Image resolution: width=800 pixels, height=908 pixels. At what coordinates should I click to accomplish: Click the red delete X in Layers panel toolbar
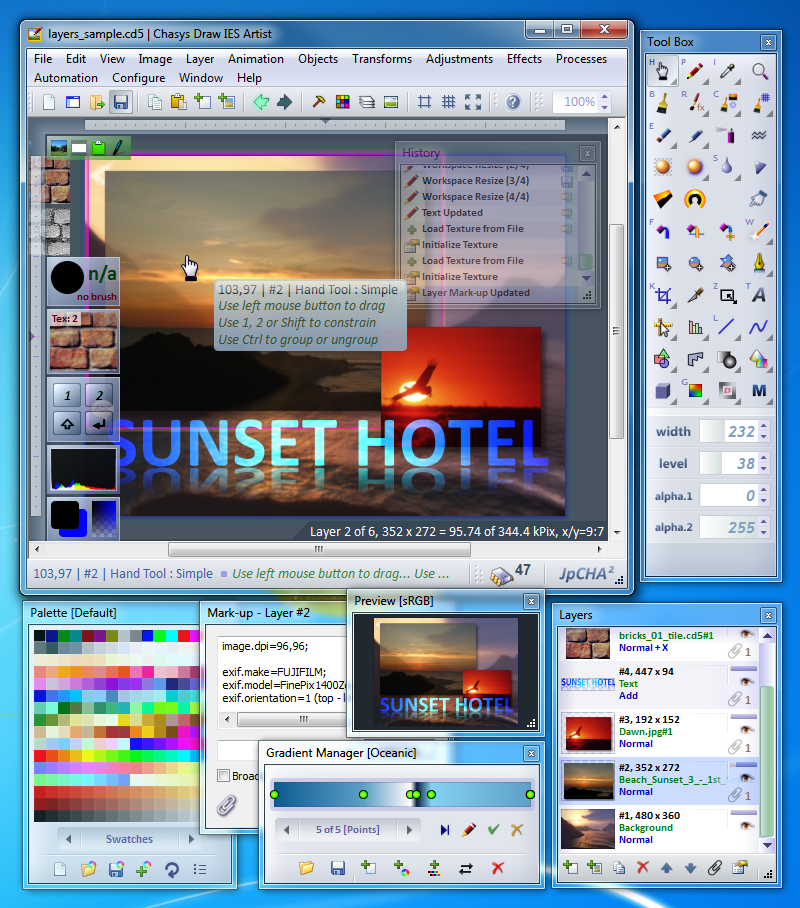tap(642, 867)
